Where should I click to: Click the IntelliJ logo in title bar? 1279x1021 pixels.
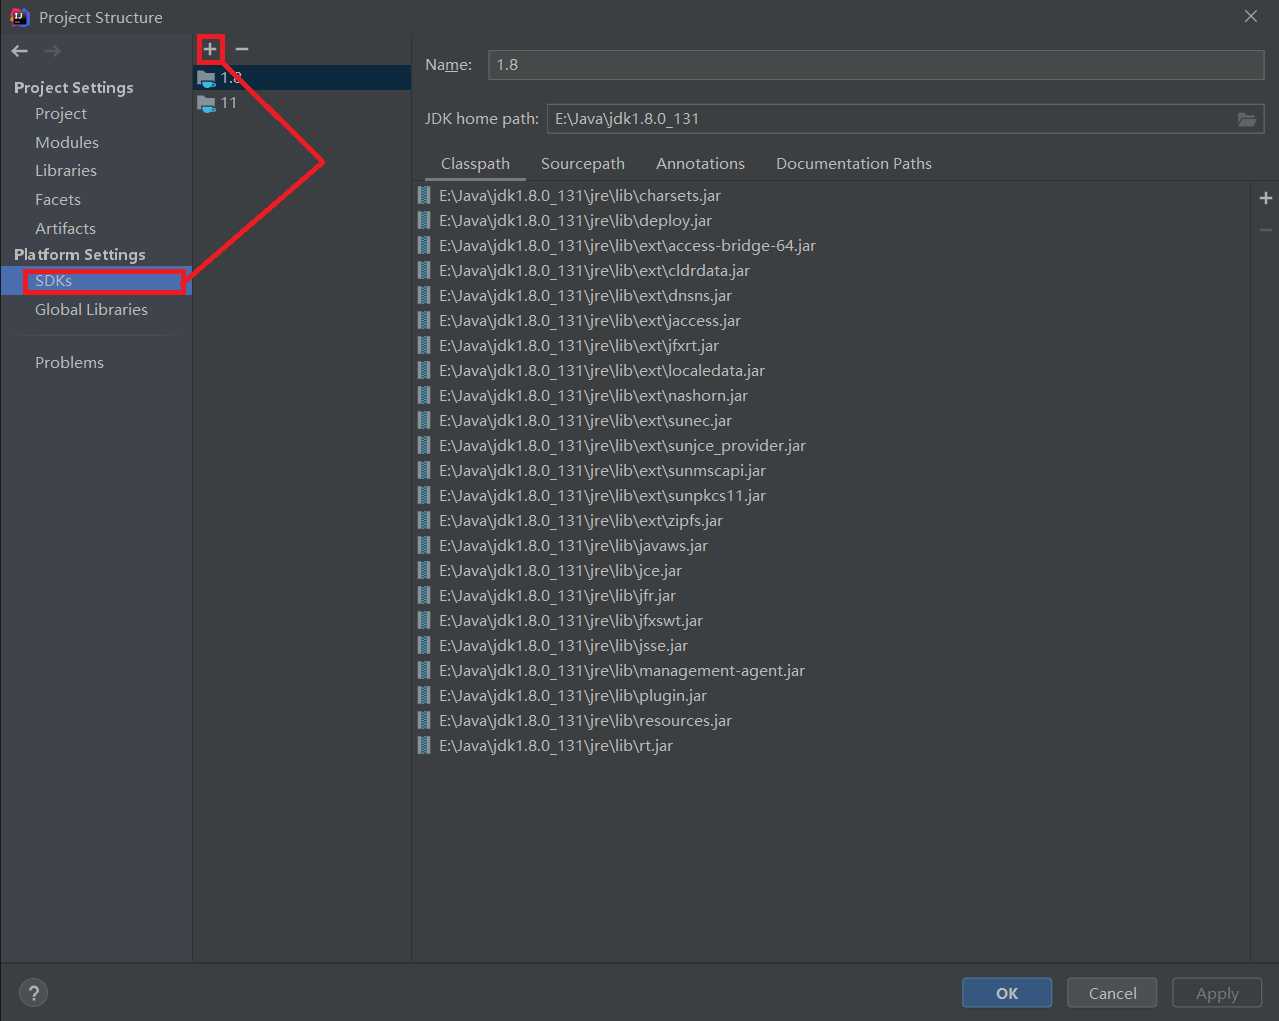19,17
